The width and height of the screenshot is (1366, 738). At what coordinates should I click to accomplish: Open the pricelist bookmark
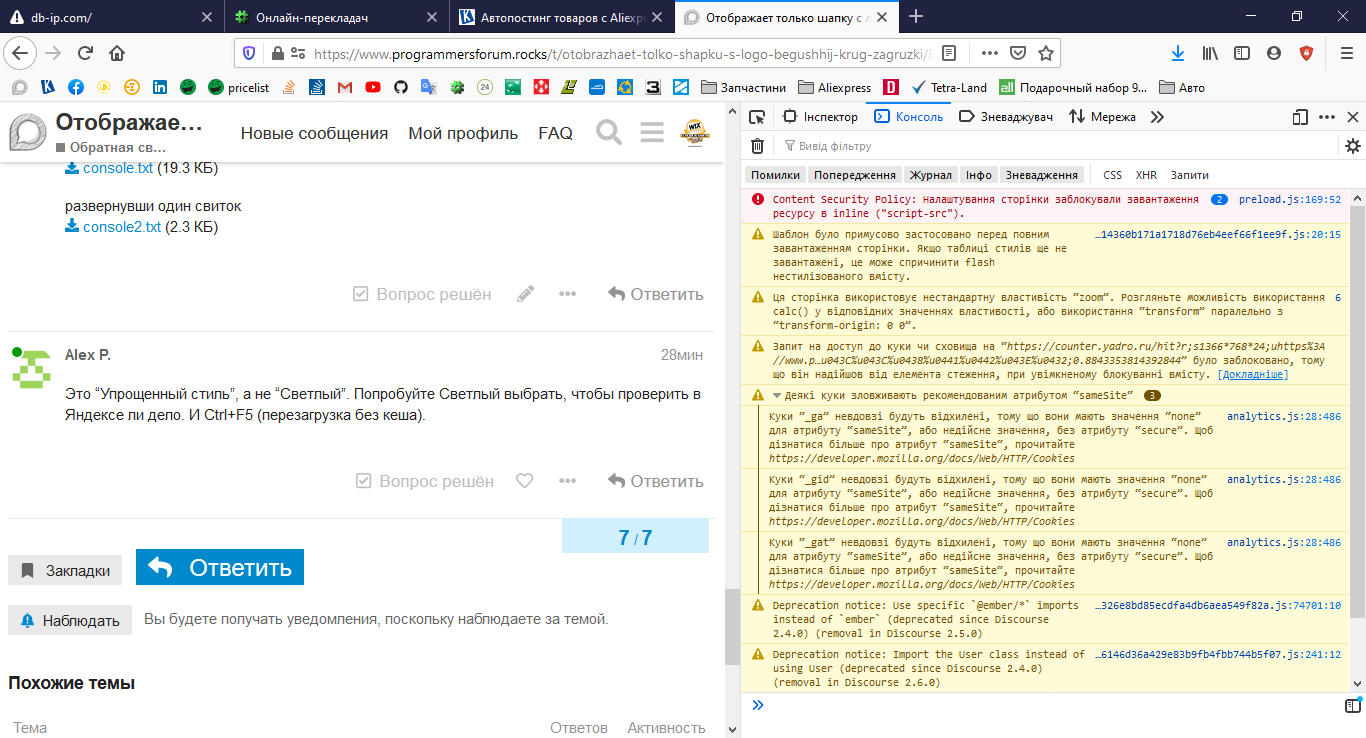coord(239,88)
